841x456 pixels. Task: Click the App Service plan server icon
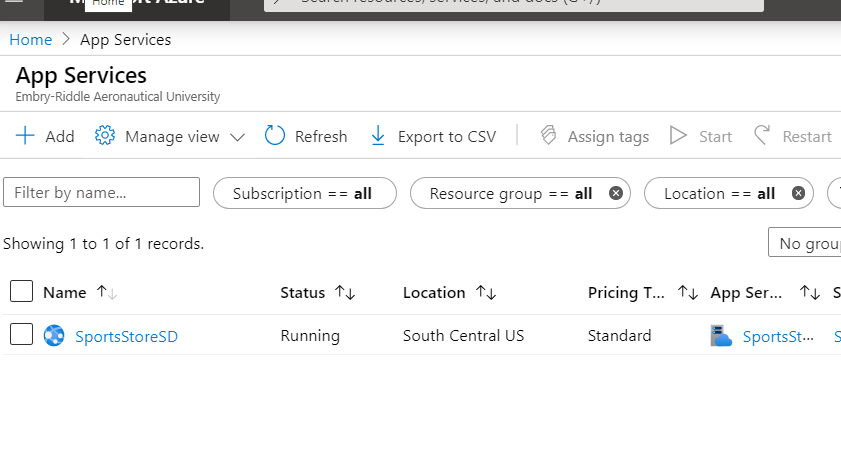coord(721,336)
